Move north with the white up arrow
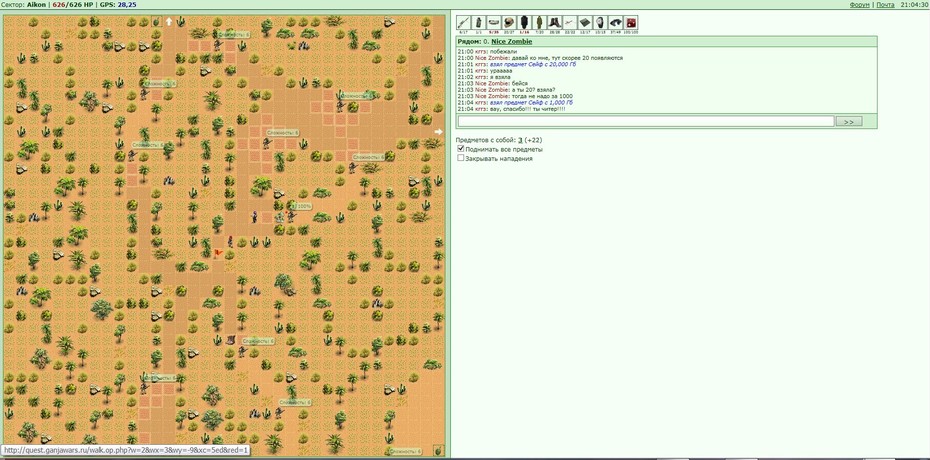 pyautogui.click(x=168, y=21)
